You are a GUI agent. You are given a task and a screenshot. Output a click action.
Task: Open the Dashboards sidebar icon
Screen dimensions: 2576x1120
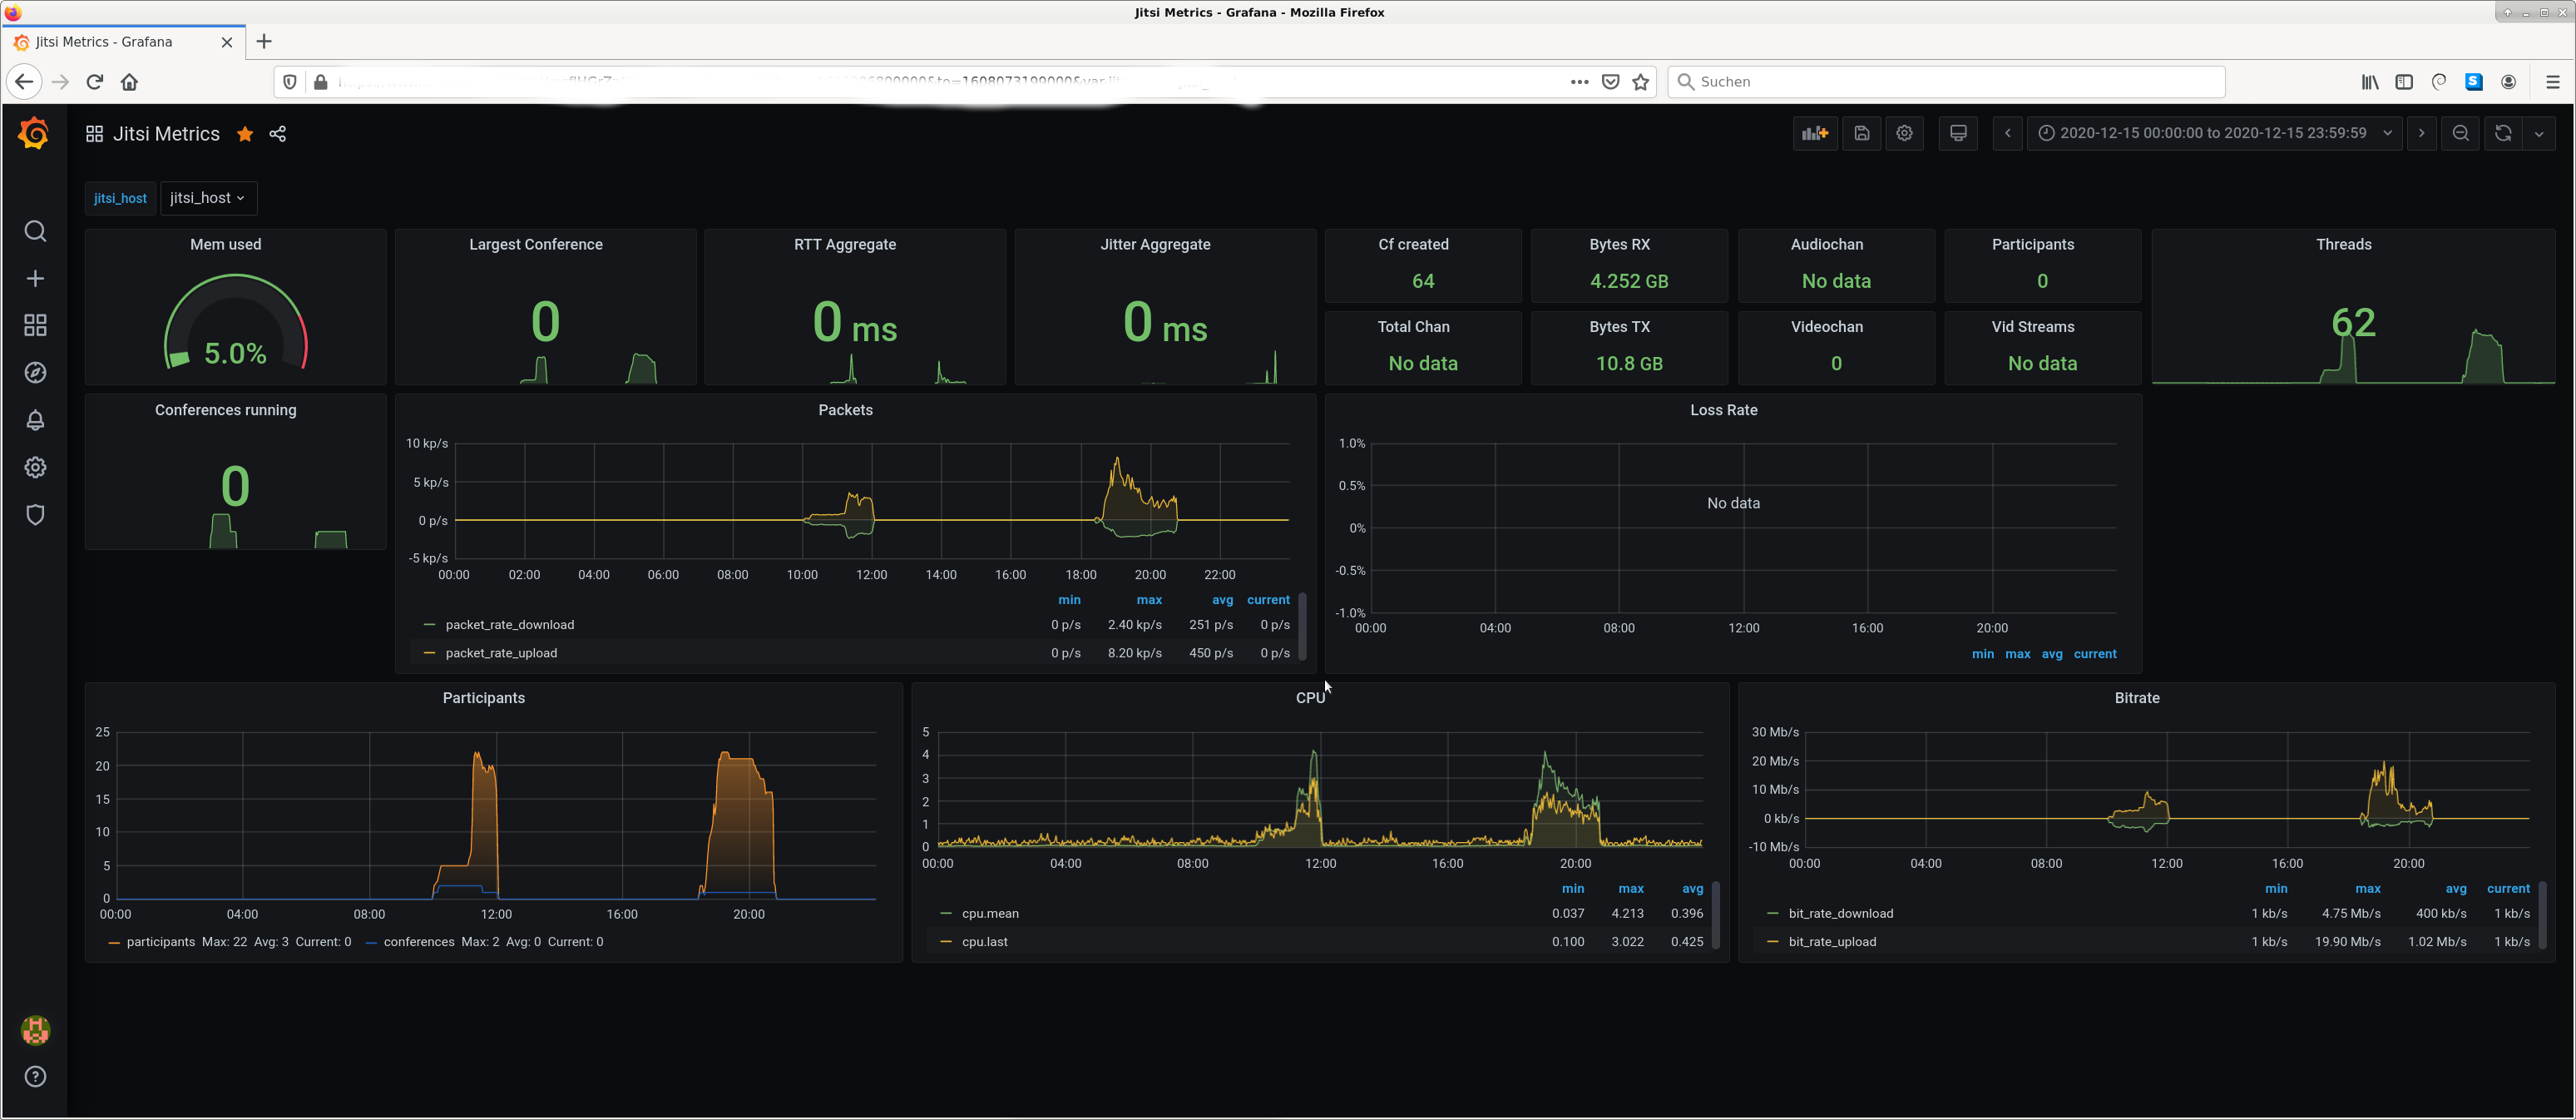click(x=35, y=325)
